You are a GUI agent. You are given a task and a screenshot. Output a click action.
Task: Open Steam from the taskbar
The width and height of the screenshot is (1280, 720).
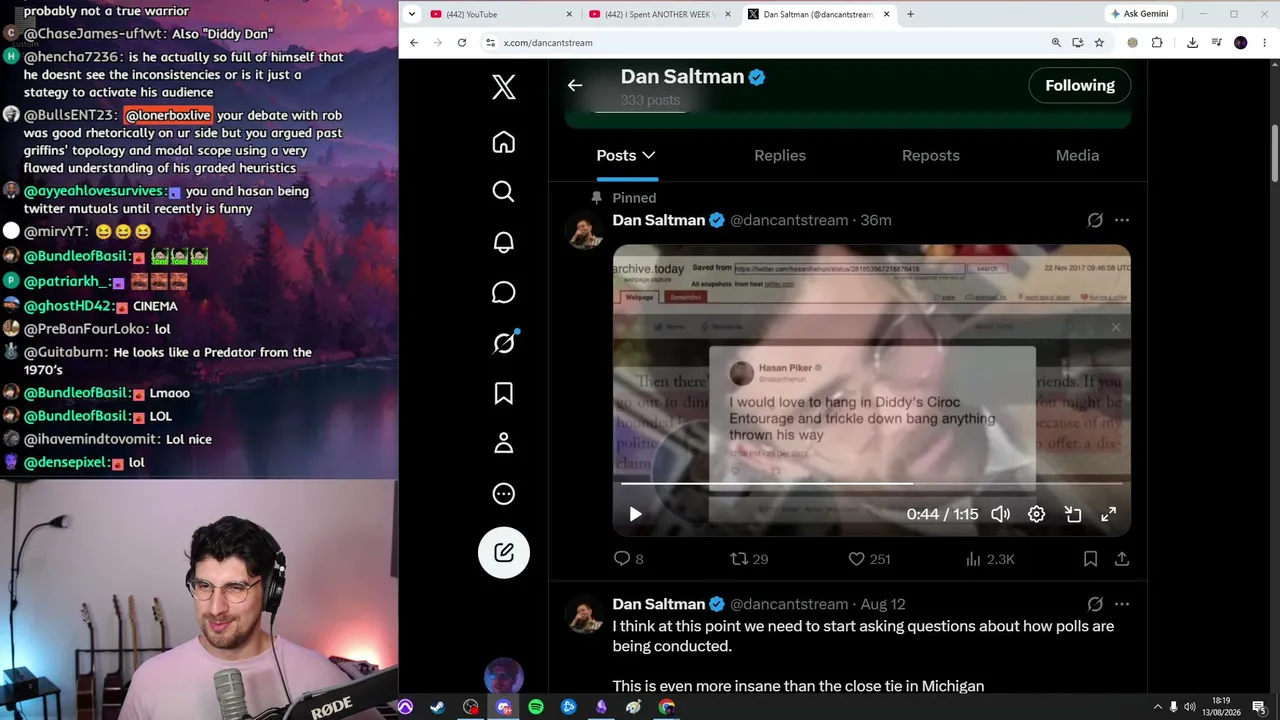438,707
